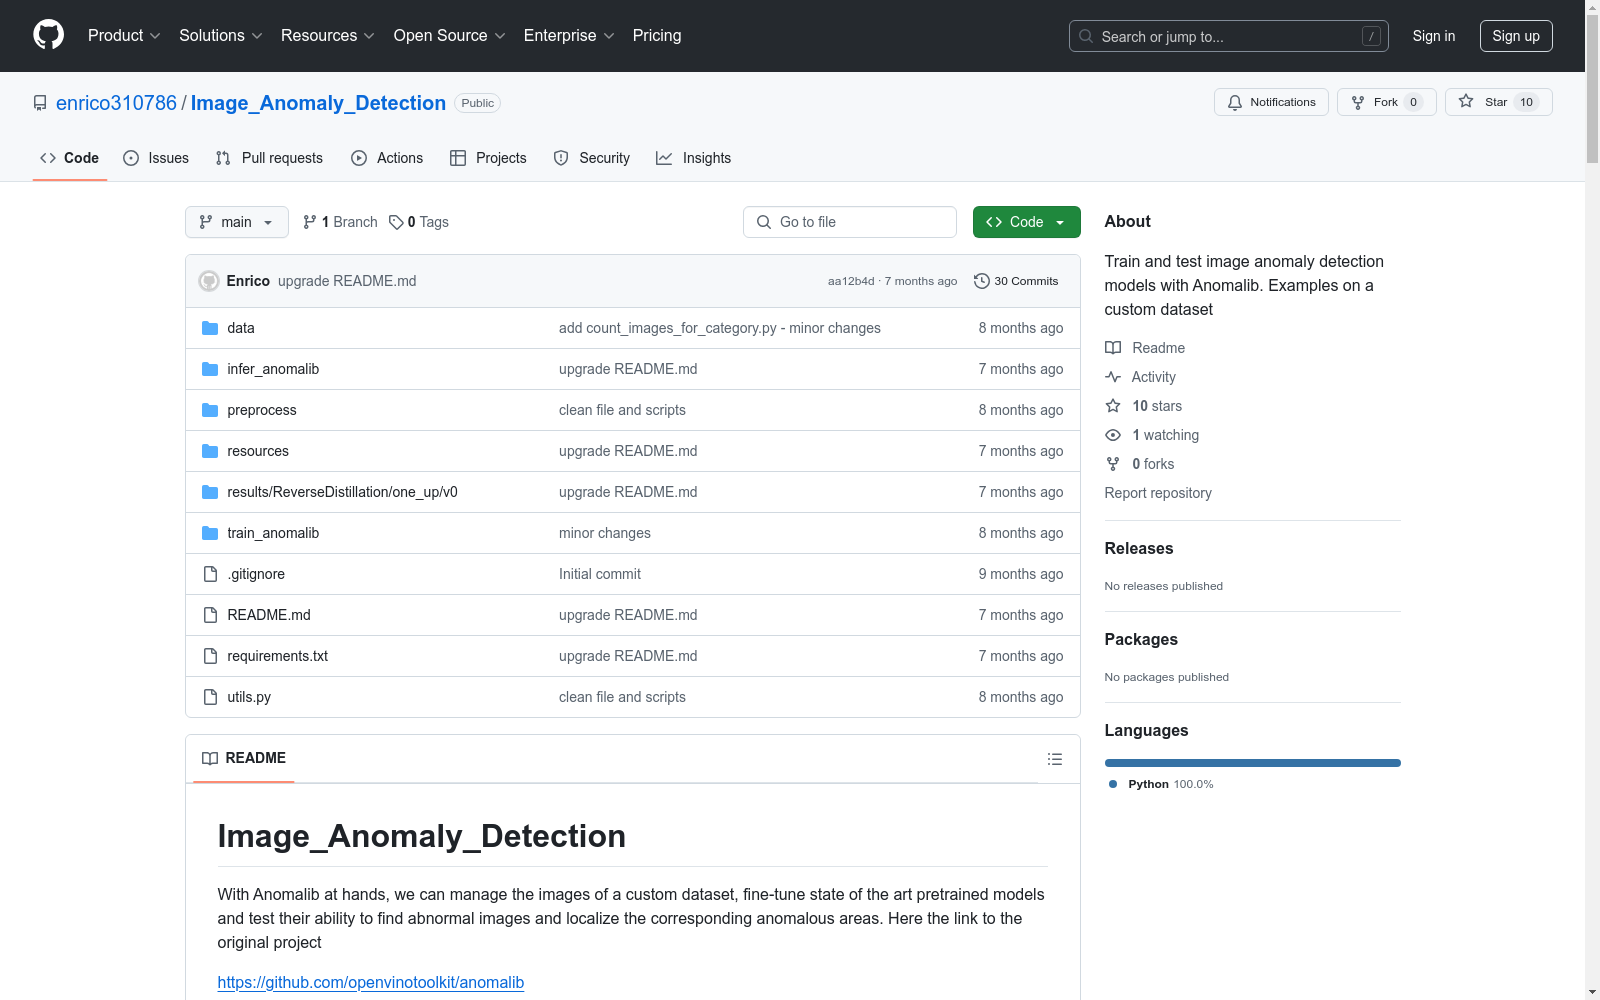Select the Code repository tab
This screenshot has height=1000, width=1600.
pyautogui.click(x=70, y=158)
